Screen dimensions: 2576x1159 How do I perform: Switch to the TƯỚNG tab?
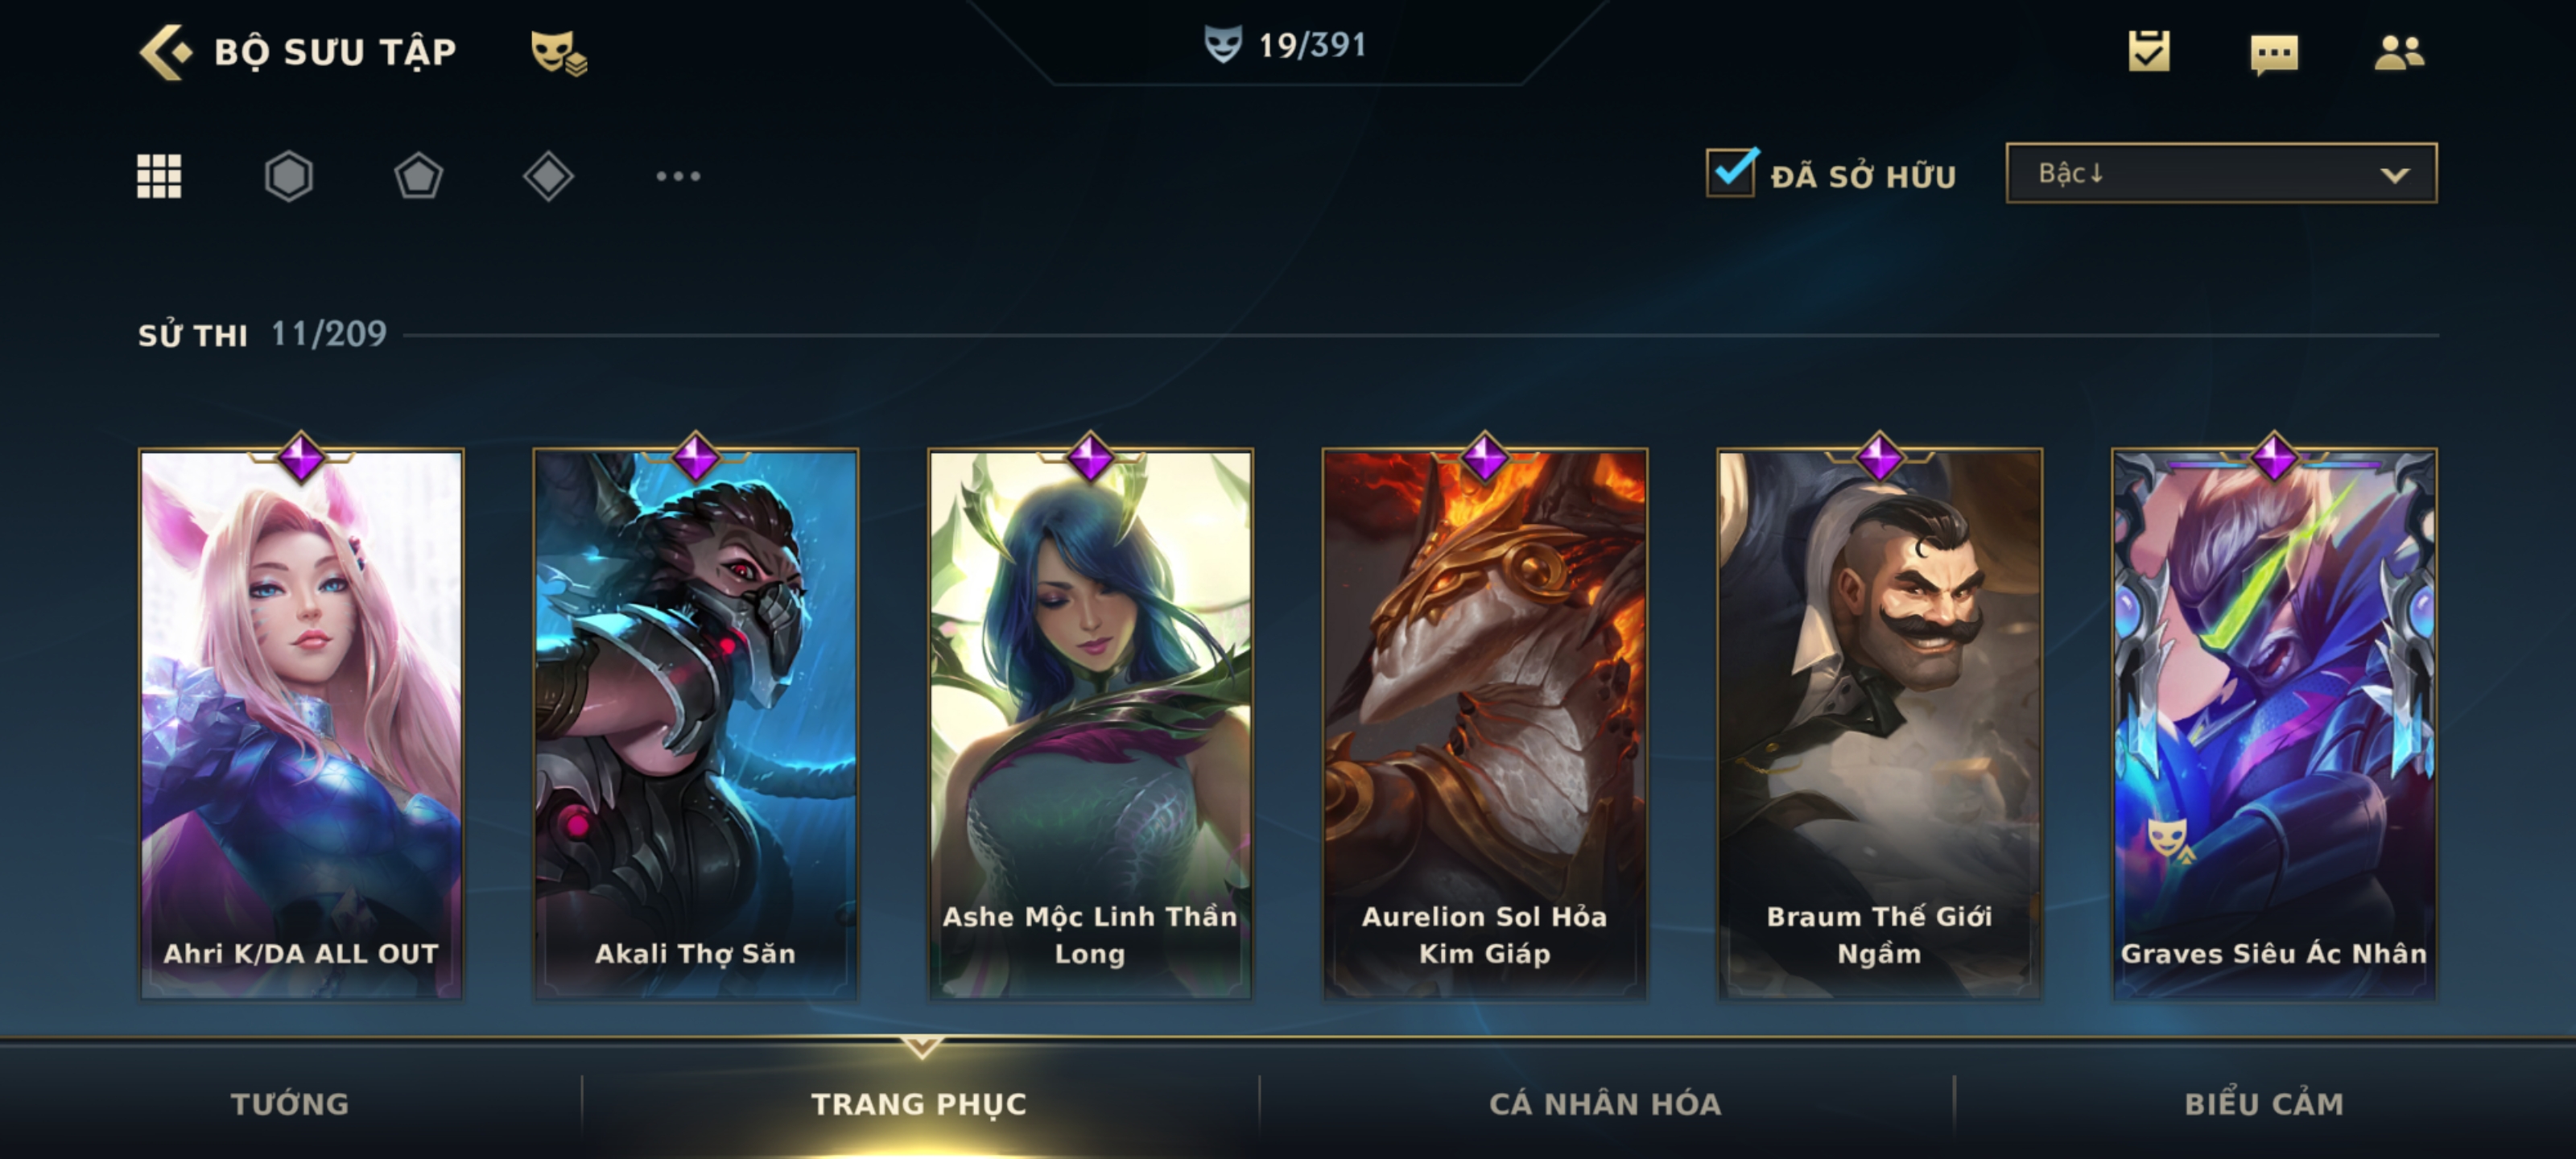pyautogui.click(x=290, y=1103)
